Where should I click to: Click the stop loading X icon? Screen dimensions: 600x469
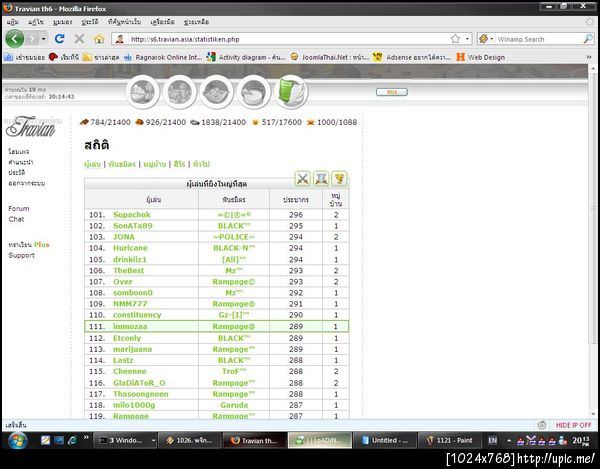click(x=79, y=39)
